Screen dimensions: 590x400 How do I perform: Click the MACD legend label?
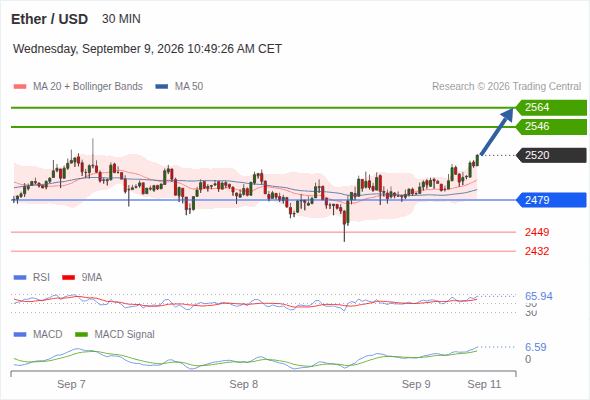click(x=48, y=334)
